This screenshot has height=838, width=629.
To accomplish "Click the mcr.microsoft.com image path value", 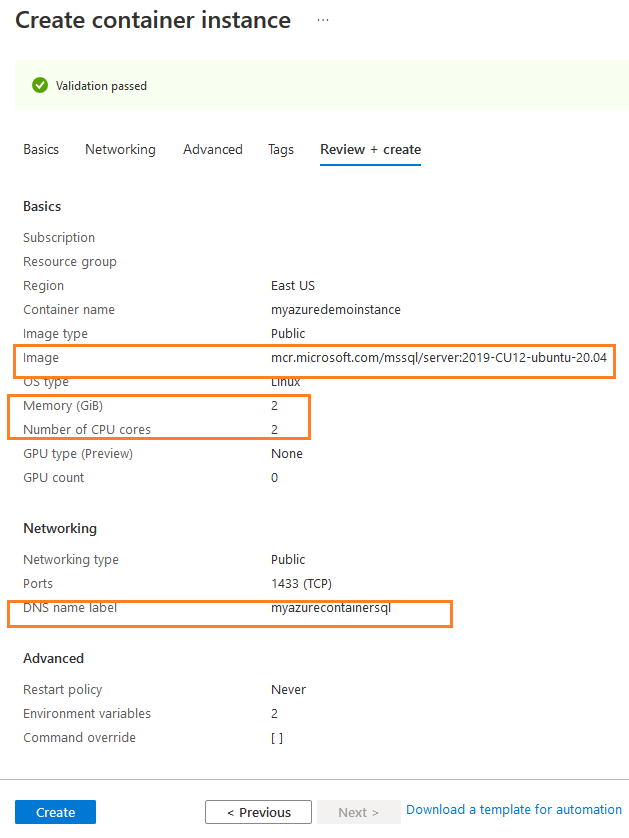I will (x=439, y=358).
